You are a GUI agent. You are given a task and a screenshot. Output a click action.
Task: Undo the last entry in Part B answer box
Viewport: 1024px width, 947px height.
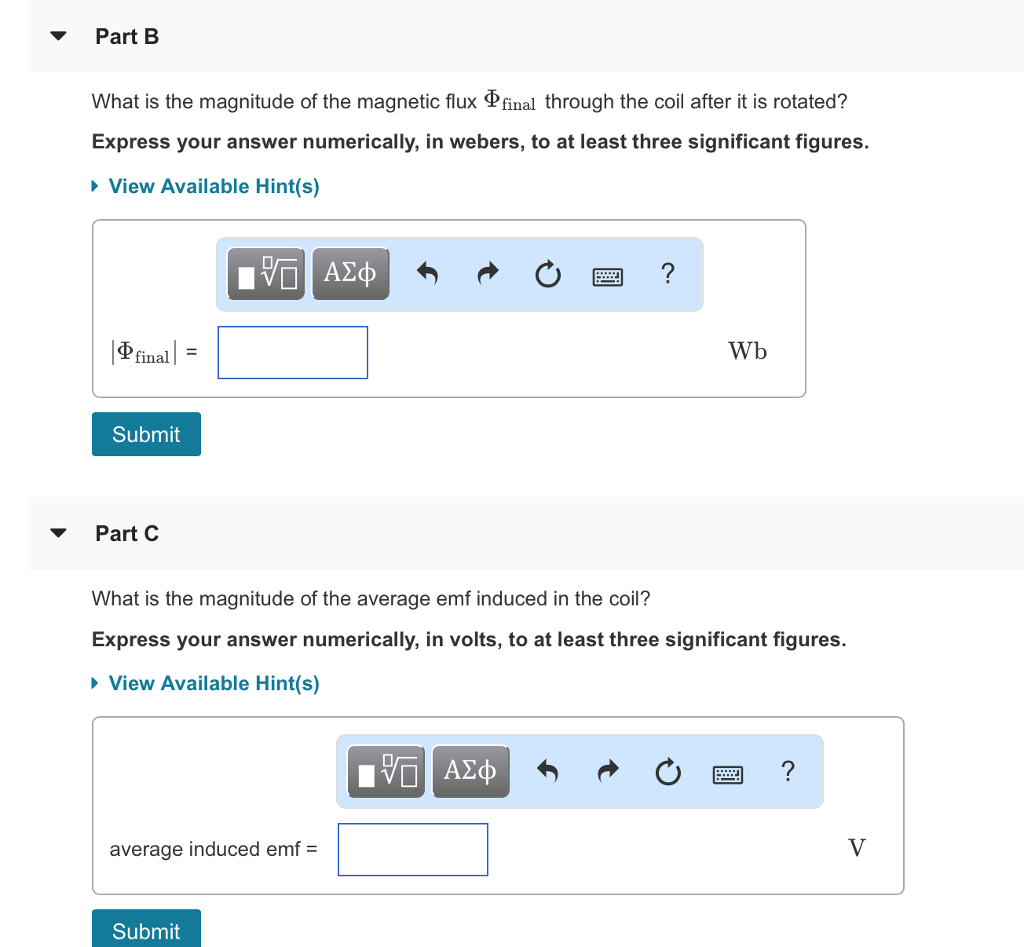427,272
